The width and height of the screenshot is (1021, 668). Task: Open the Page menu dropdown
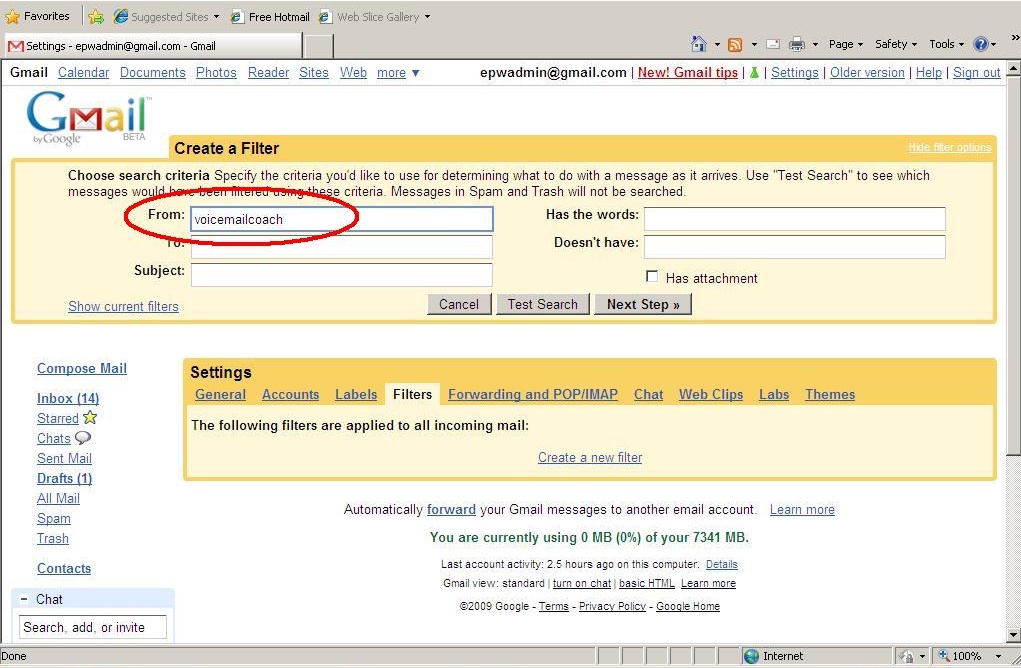tap(845, 44)
